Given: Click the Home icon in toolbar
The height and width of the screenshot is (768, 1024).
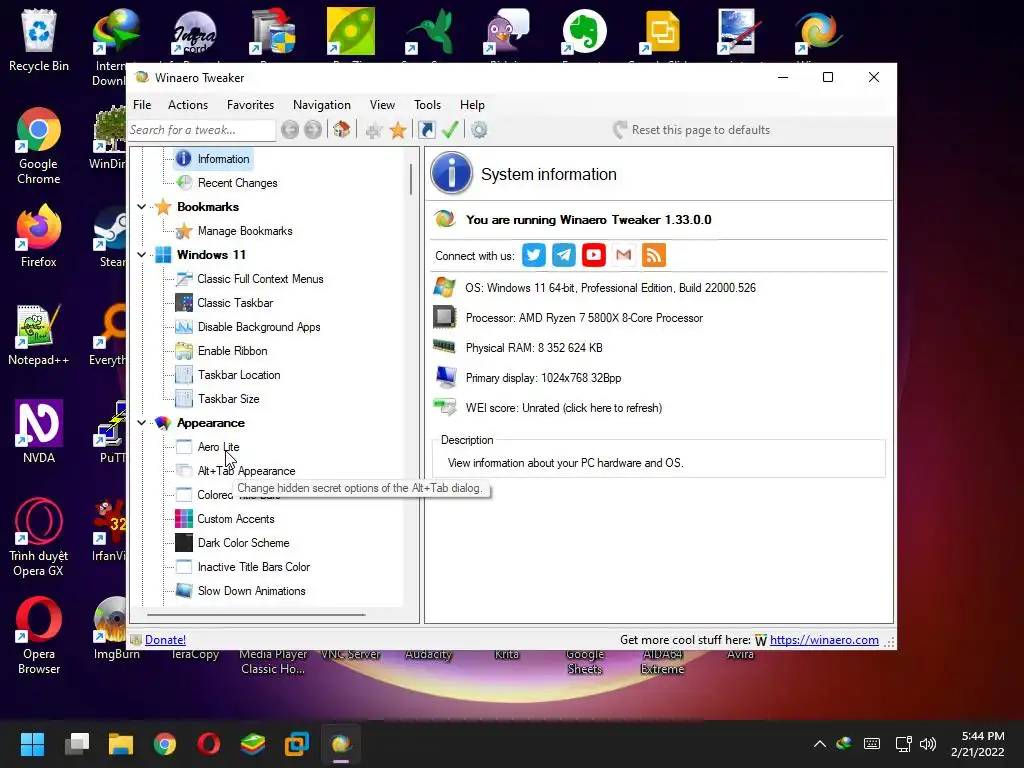Looking at the screenshot, I should (342, 129).
